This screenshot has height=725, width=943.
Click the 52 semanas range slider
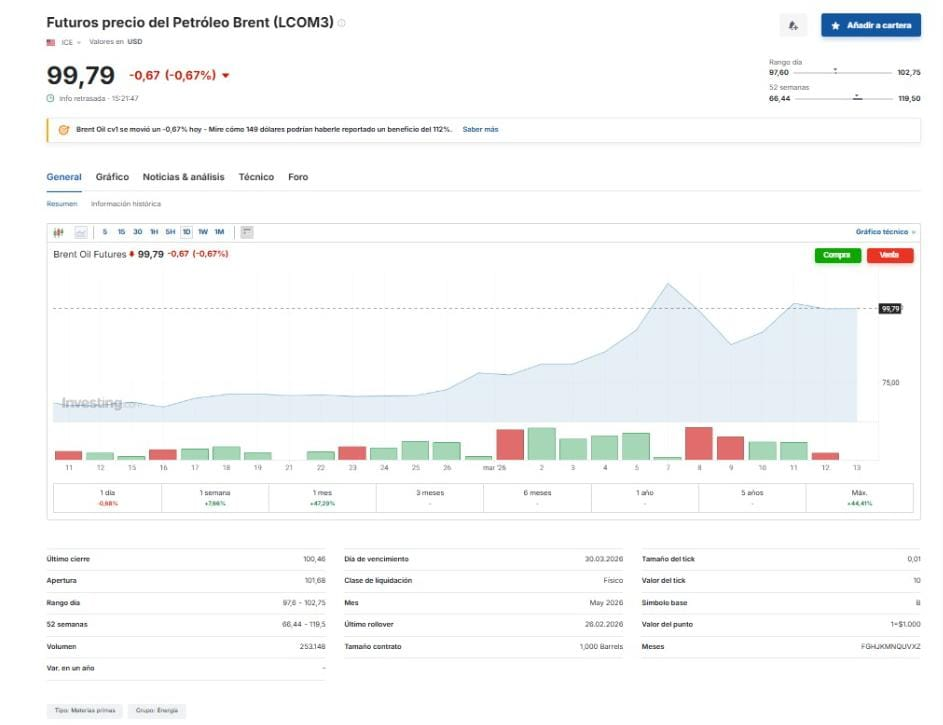(x=843, y=98)
